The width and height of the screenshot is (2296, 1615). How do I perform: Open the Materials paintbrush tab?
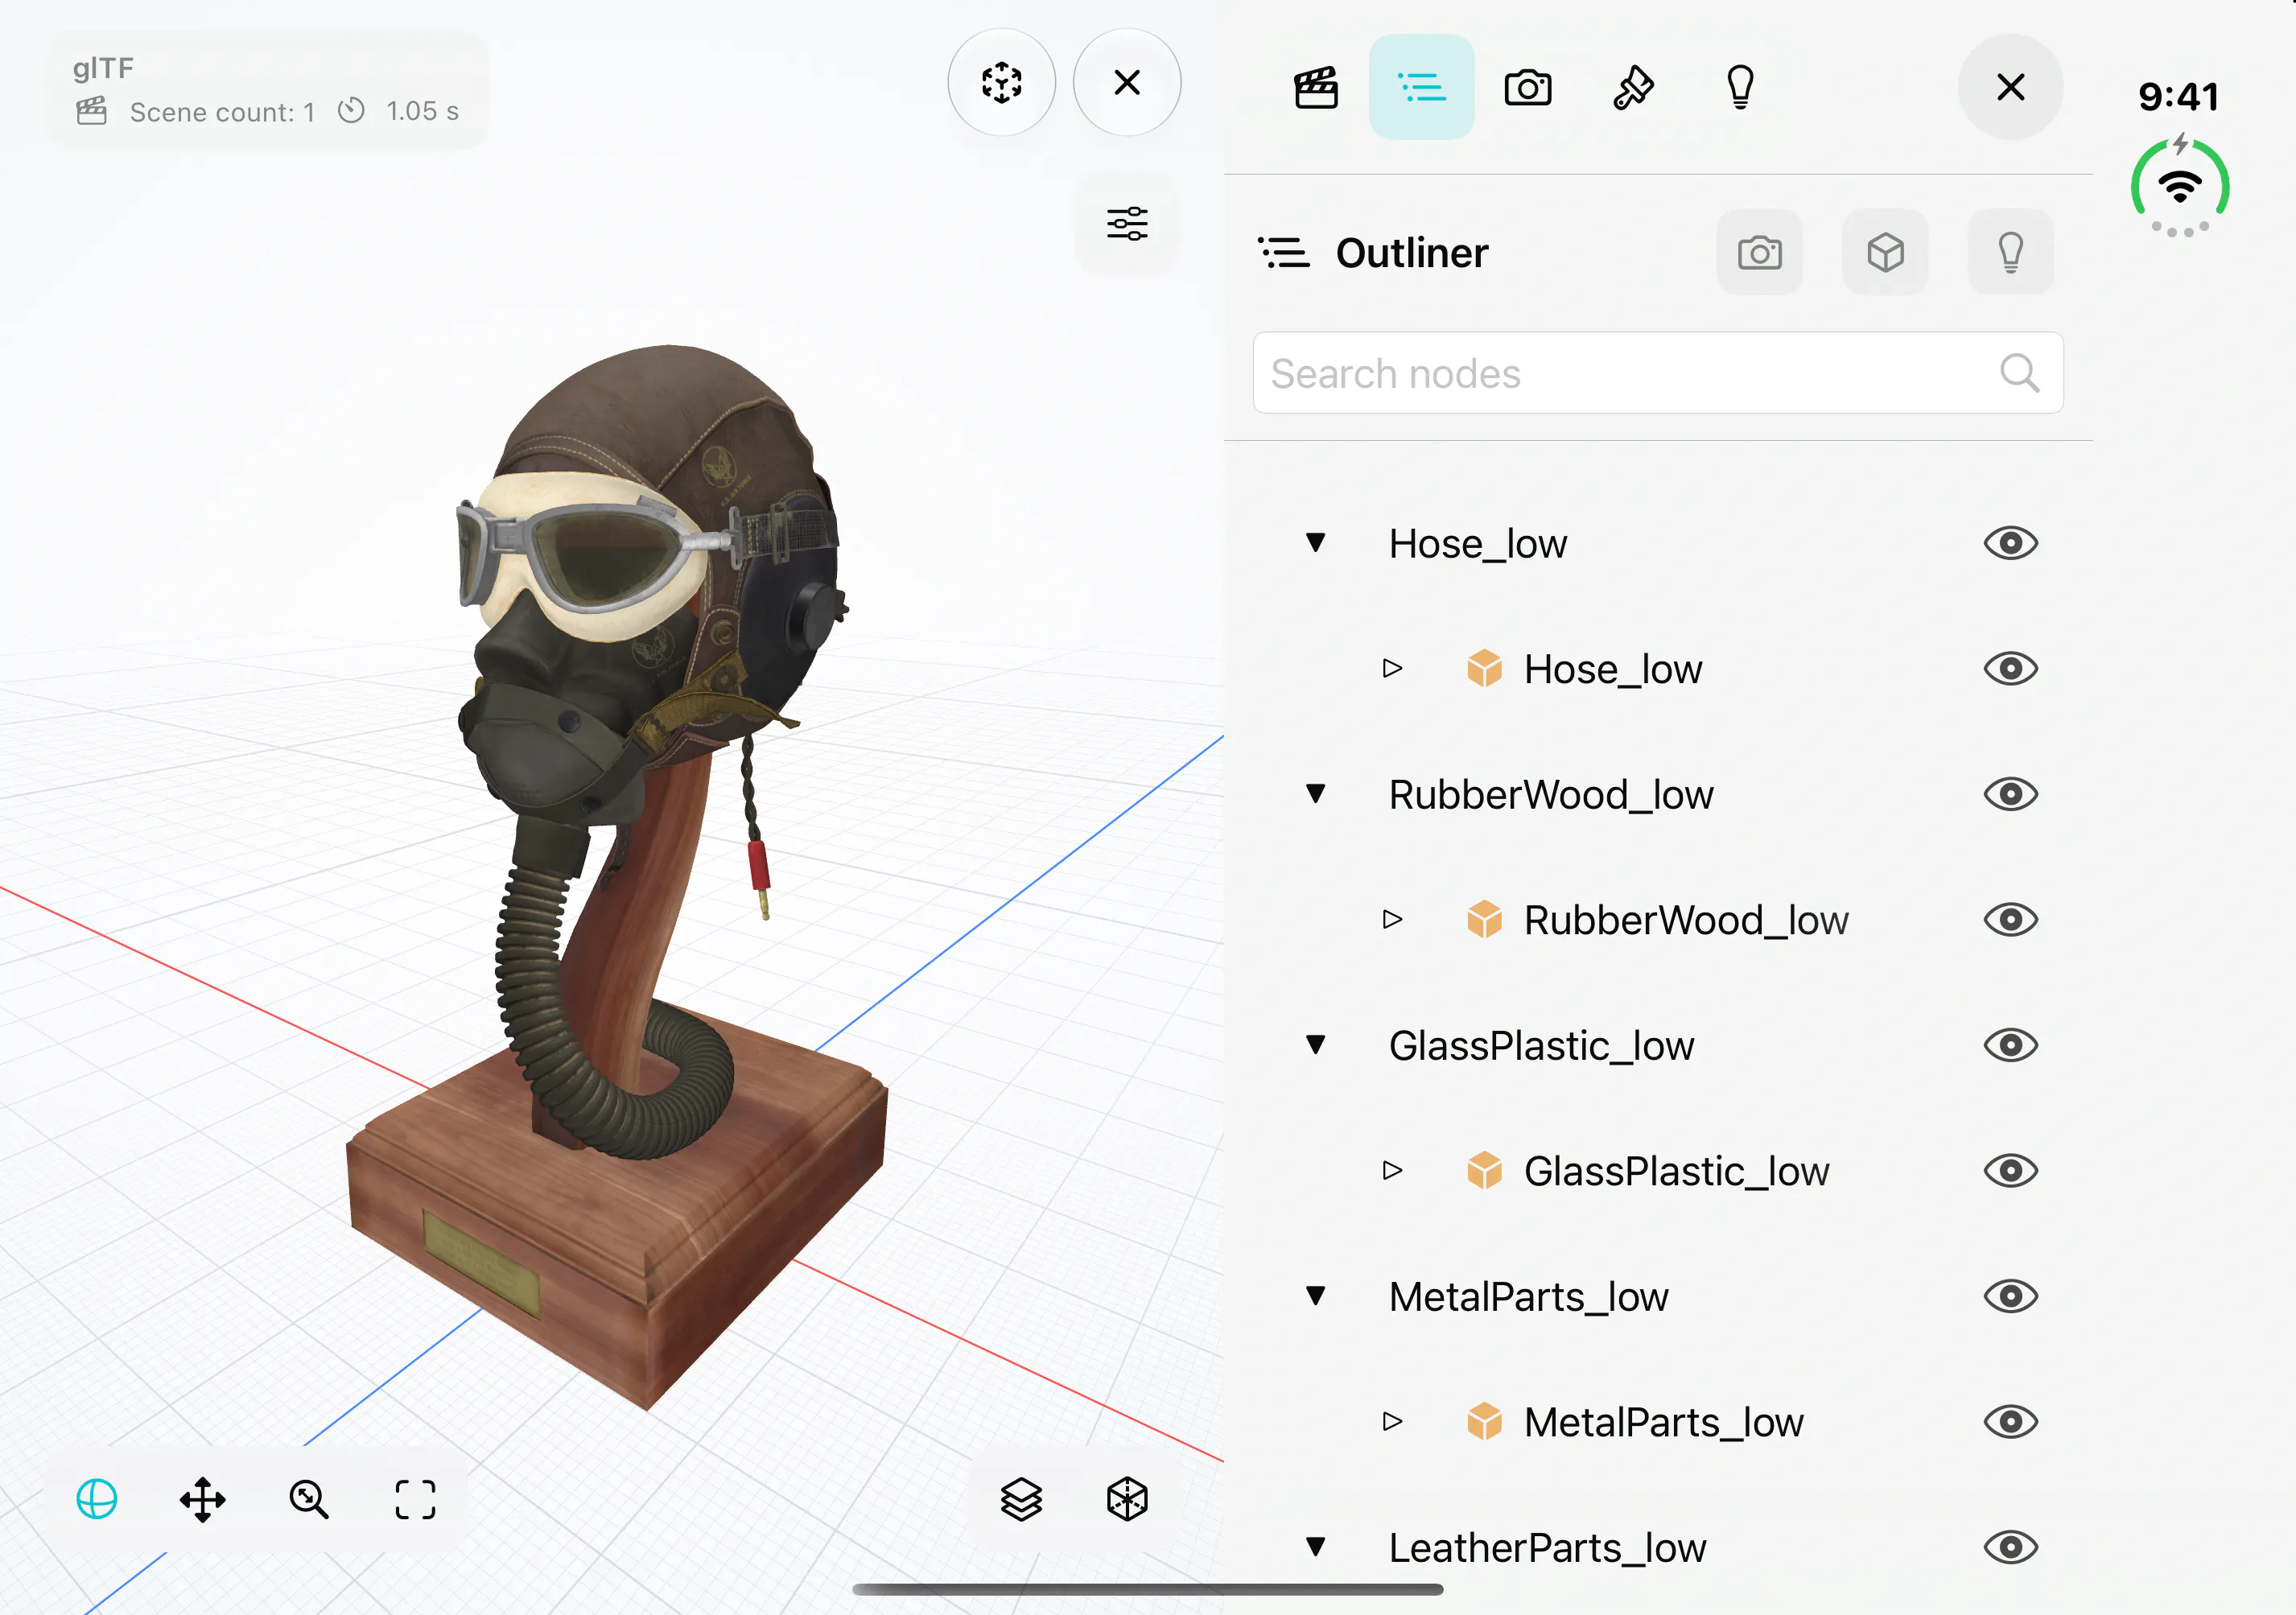[x=1633, y=88]
